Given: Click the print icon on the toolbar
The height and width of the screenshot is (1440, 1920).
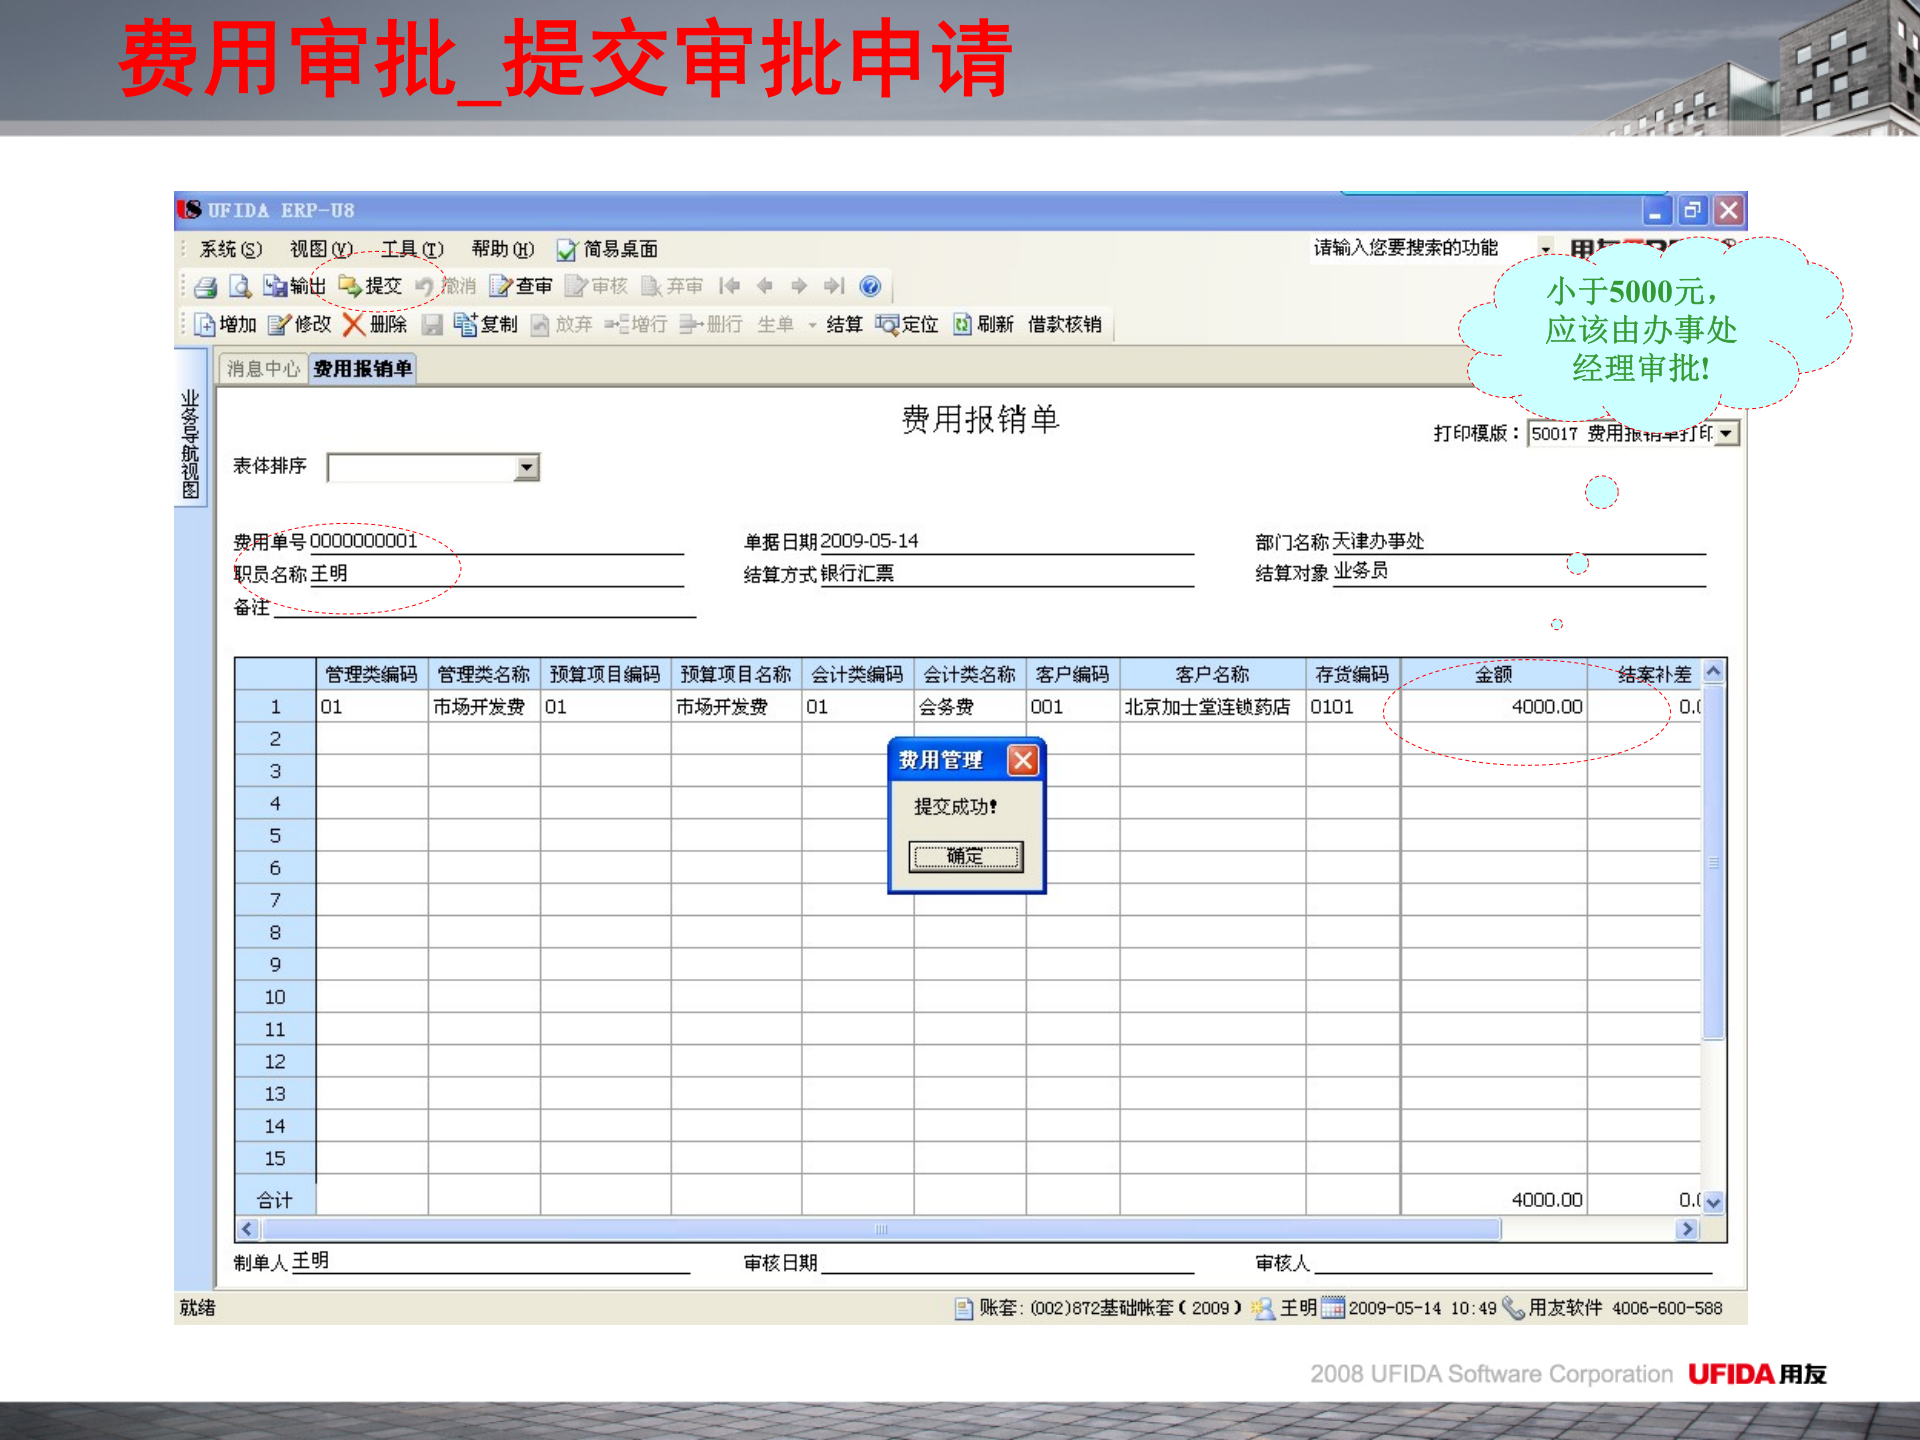Looking at the screenshot, I should (204, 285).
